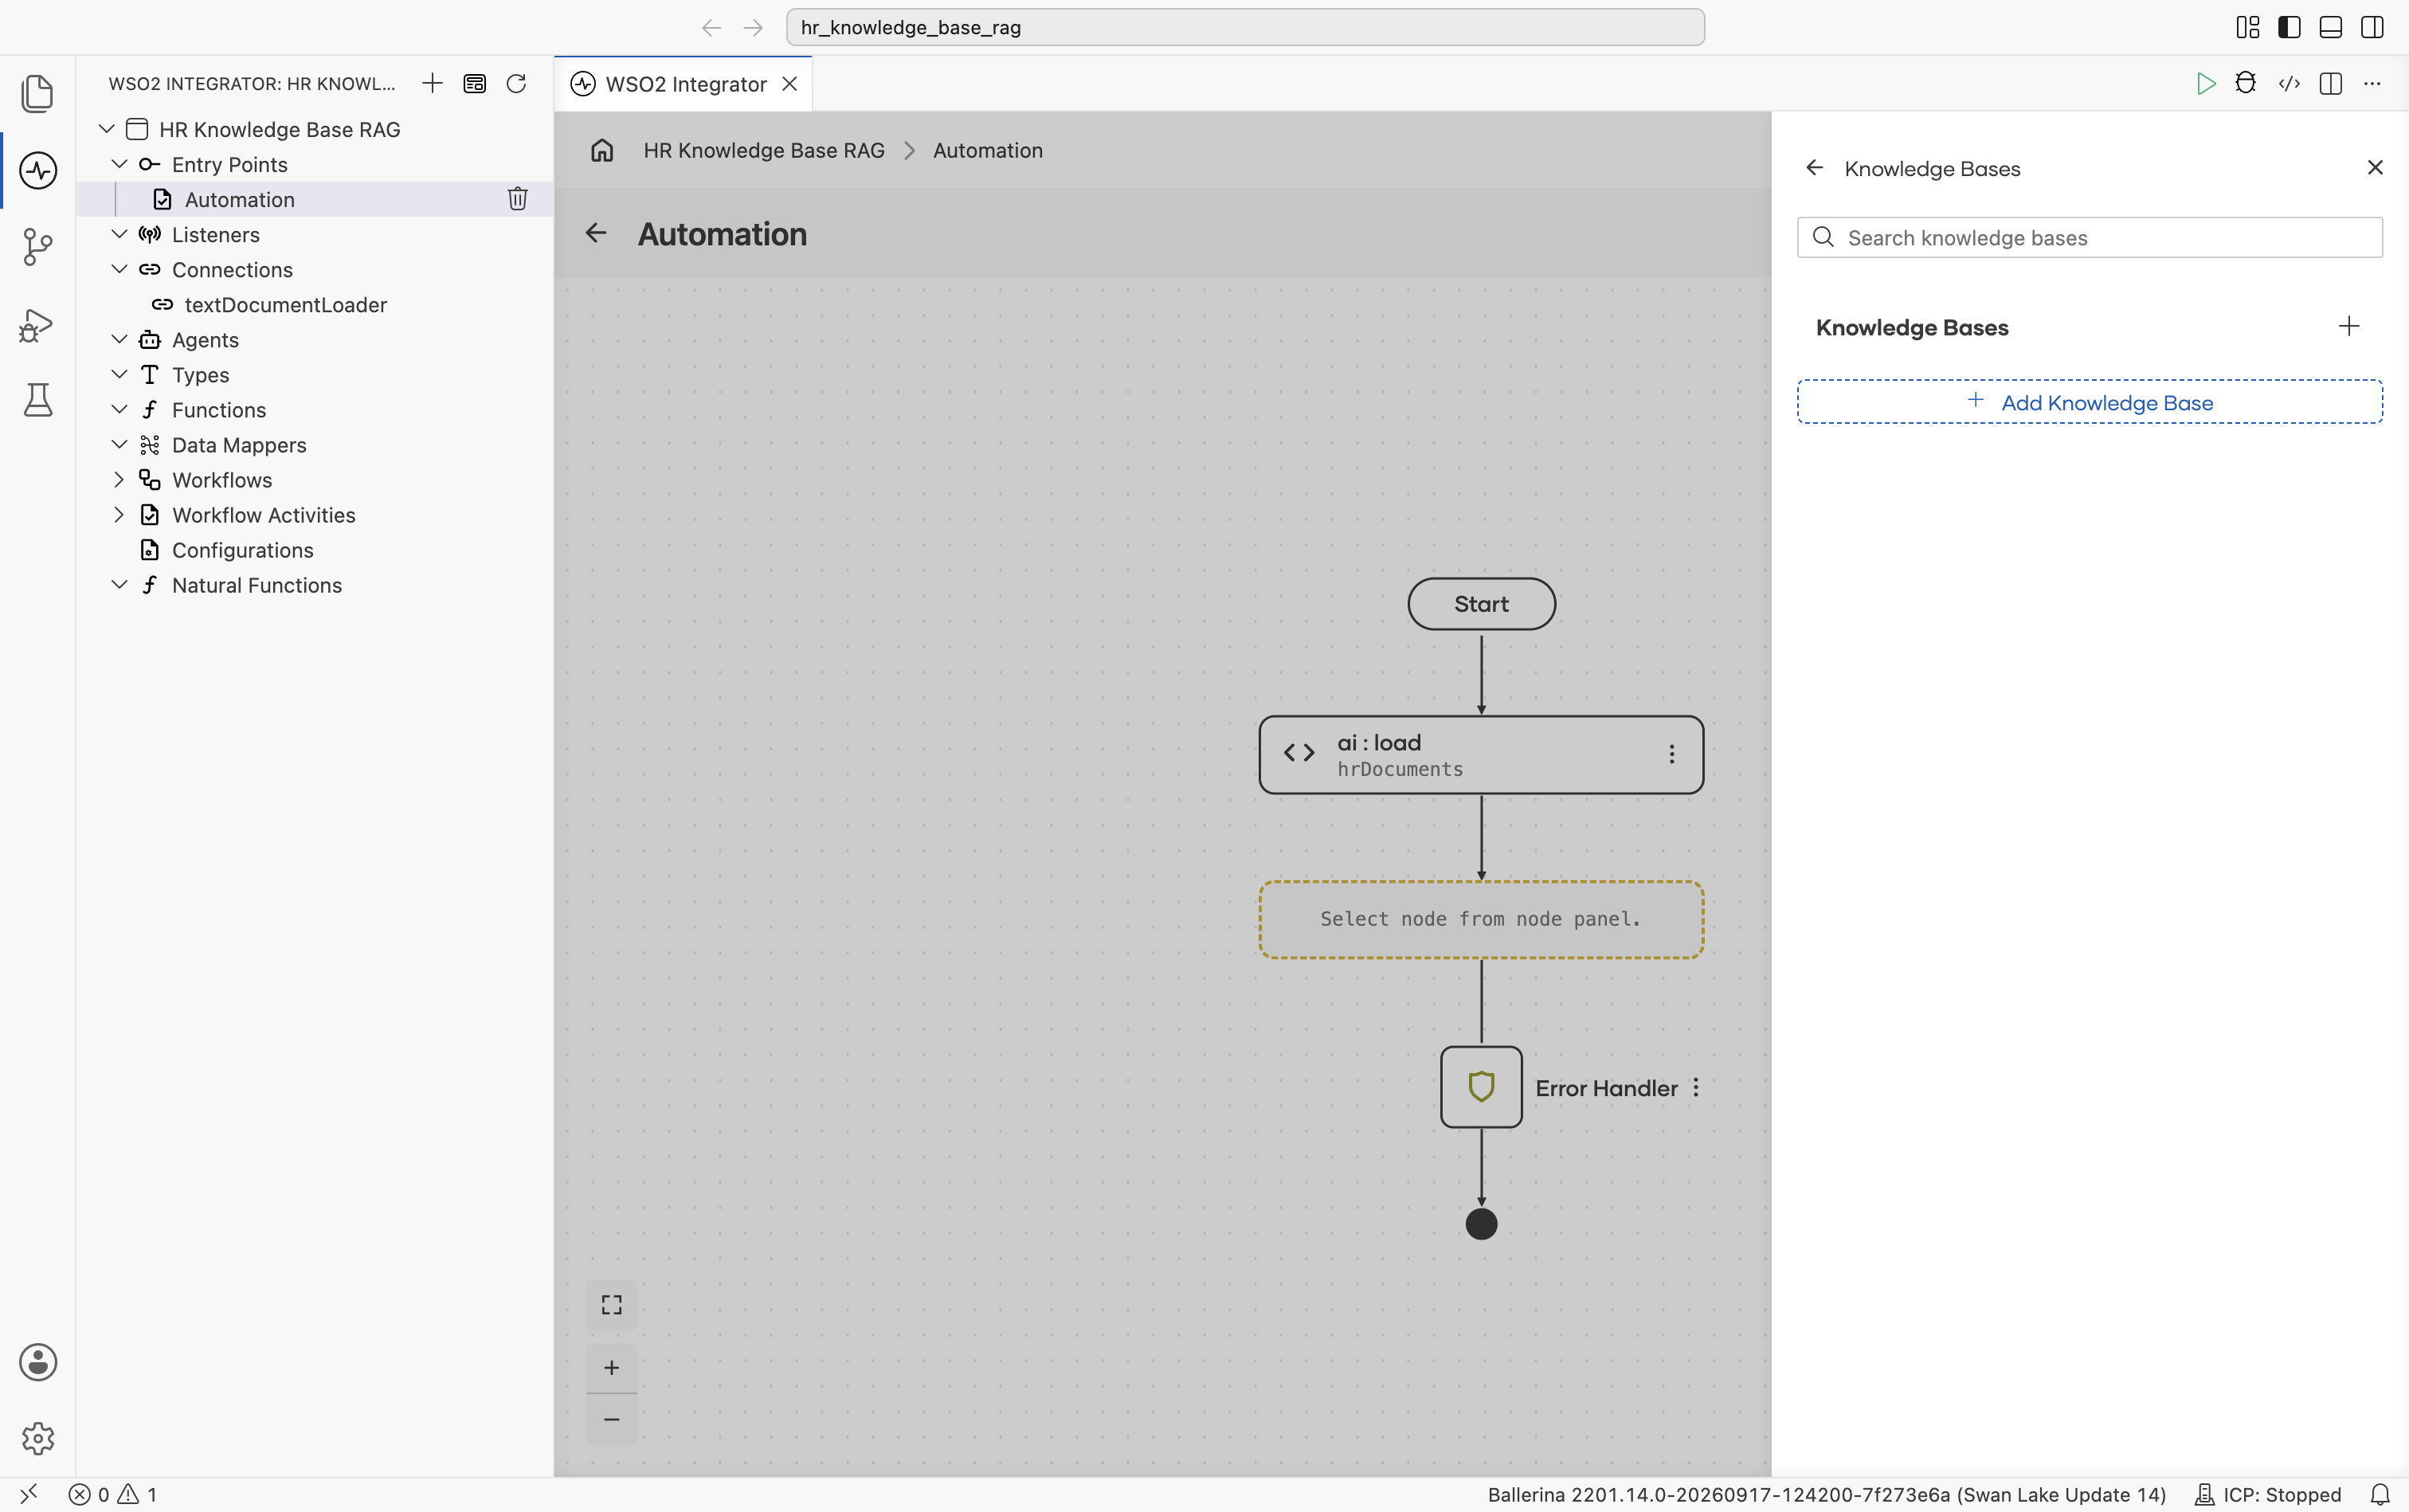Select textDocumentLoader connection

[285, 304]
